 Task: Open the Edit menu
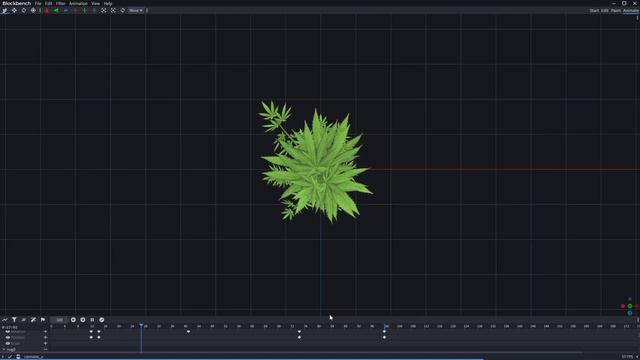pyautogui.click(x=49, y=3)
